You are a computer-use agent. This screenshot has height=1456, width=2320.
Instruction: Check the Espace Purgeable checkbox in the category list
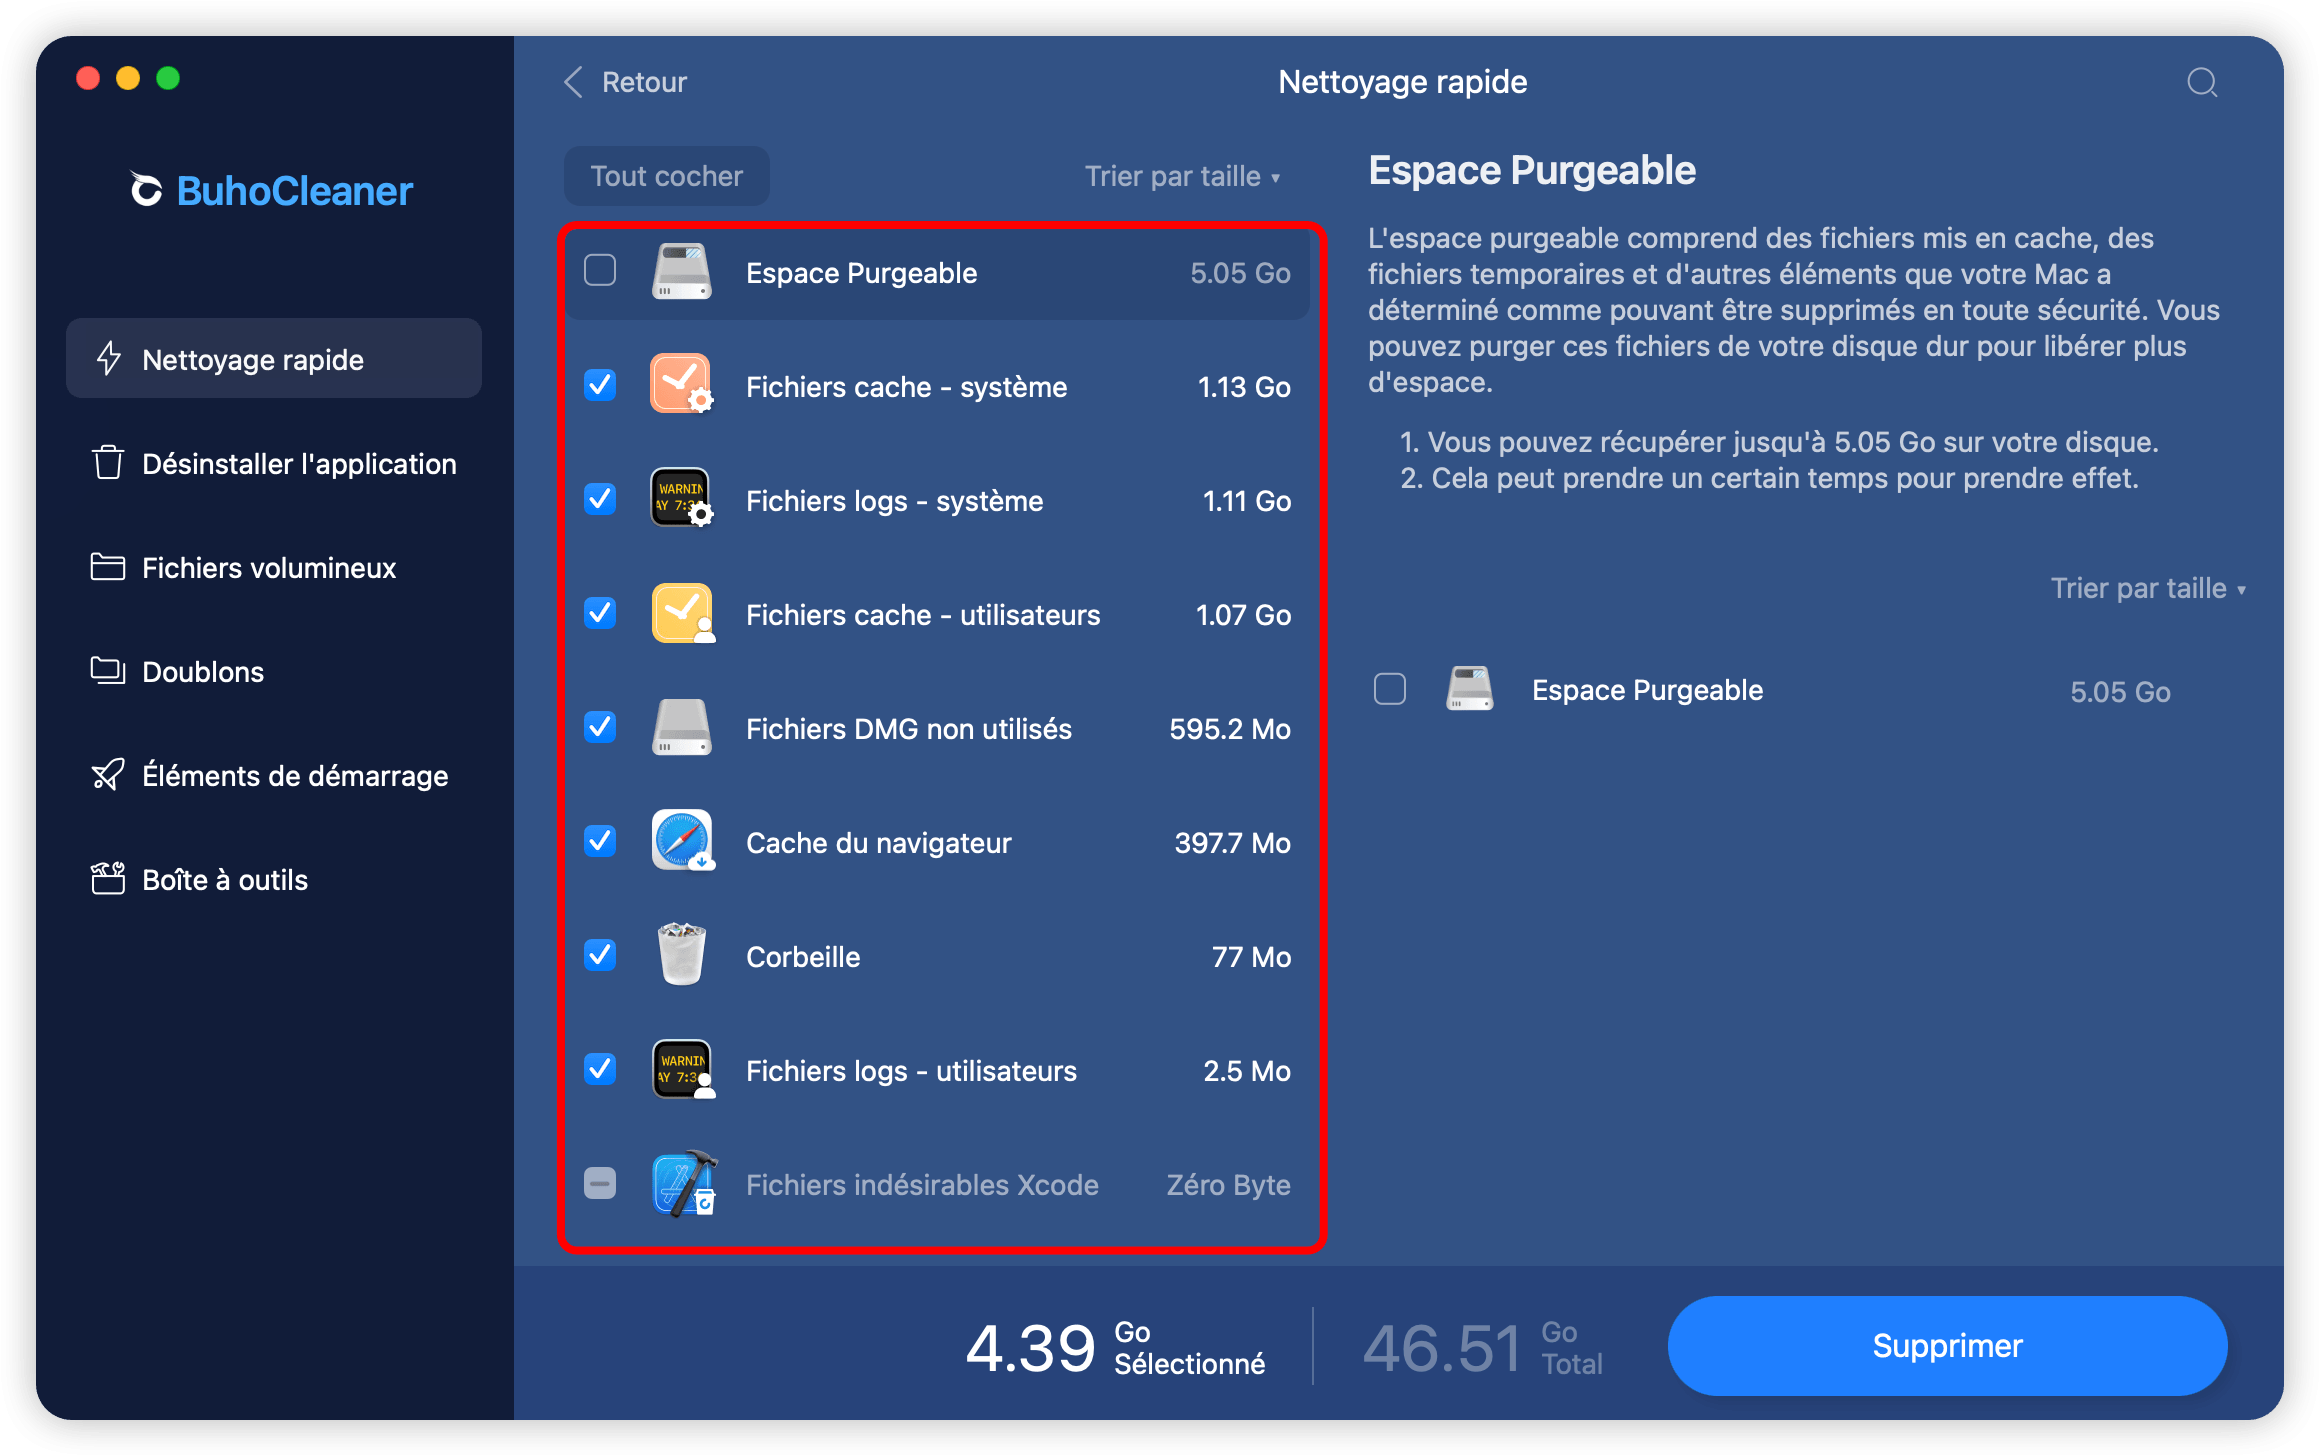[x=600, y=270]
